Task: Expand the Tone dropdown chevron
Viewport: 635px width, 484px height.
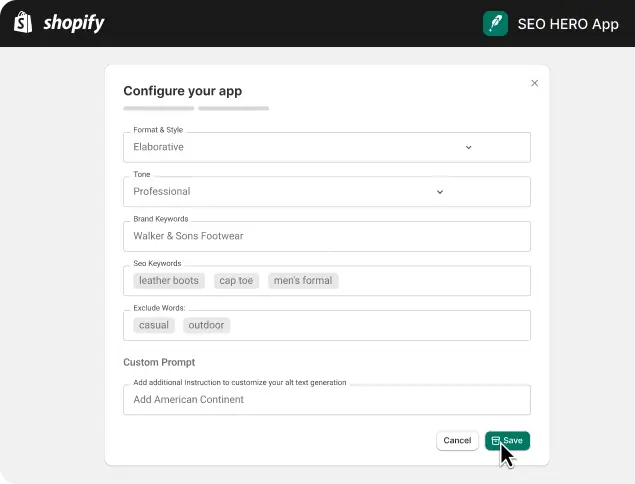Action: click(440, 192)
